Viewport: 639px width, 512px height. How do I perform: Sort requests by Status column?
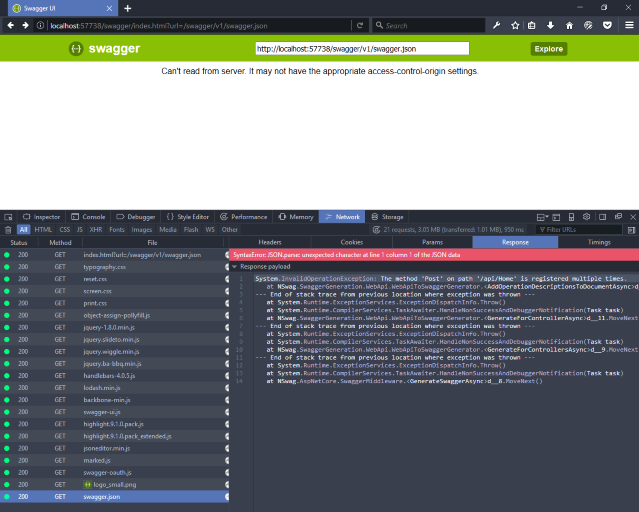19,243
